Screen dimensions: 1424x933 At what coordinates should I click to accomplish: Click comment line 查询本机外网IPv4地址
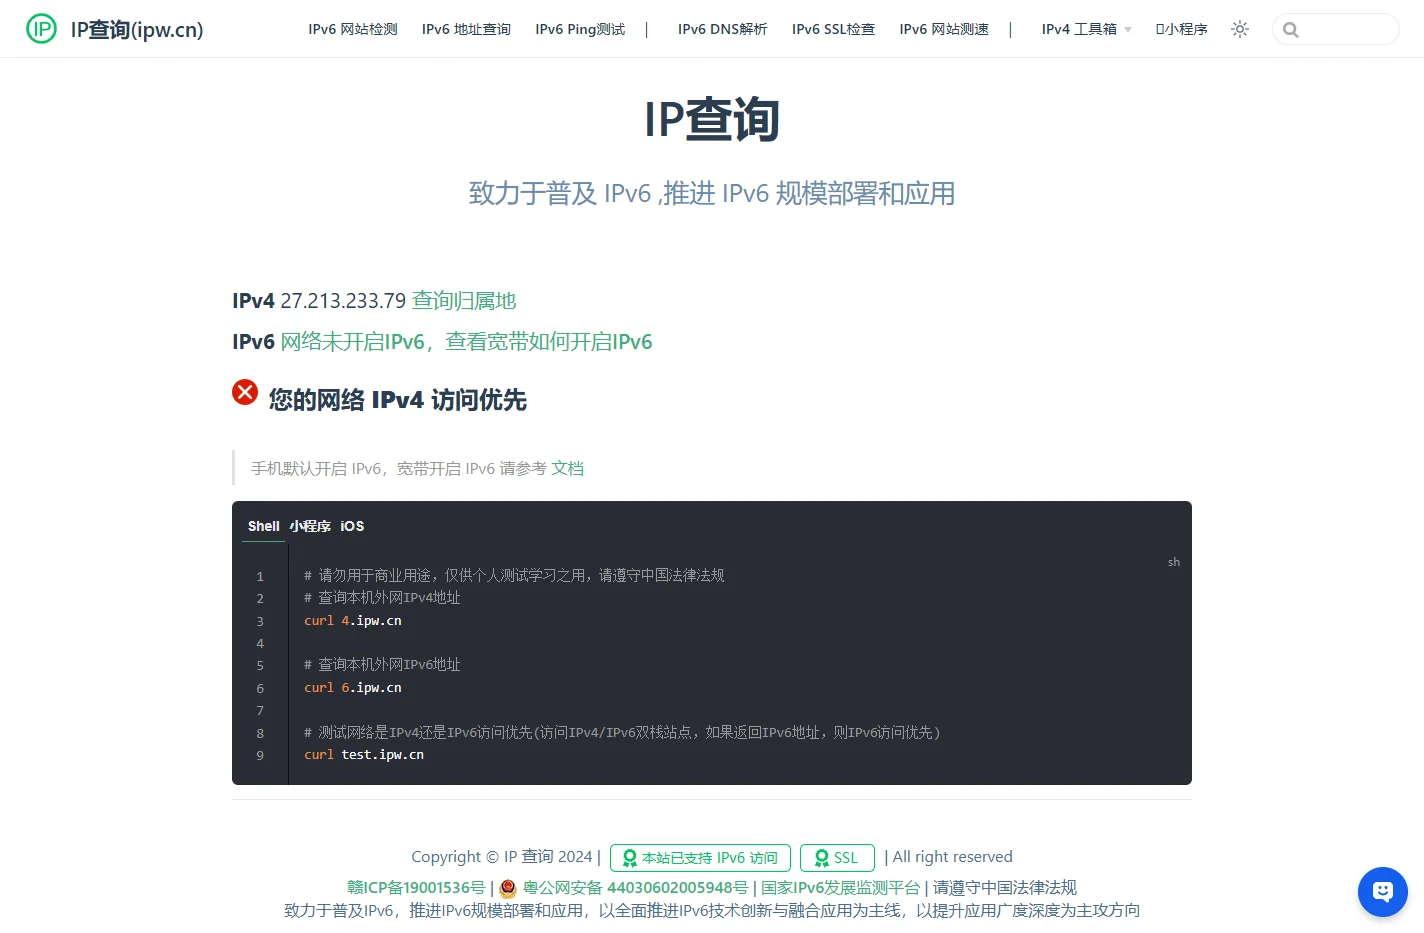pyautogui.click(x=382, y=598)
